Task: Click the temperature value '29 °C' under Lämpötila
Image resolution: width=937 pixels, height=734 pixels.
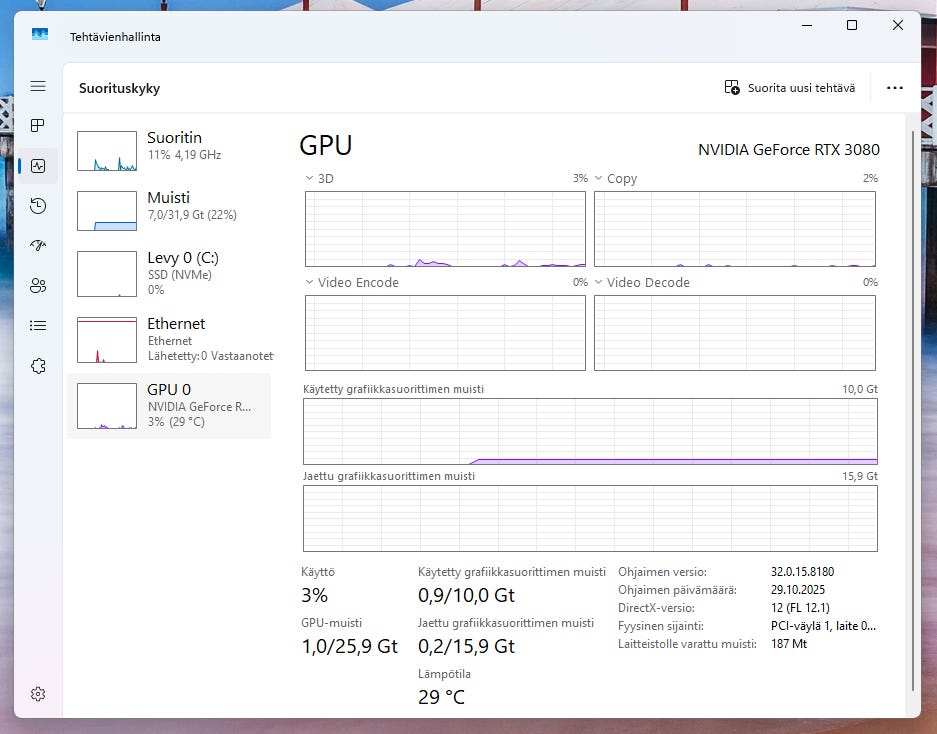Action: (441, 697)
